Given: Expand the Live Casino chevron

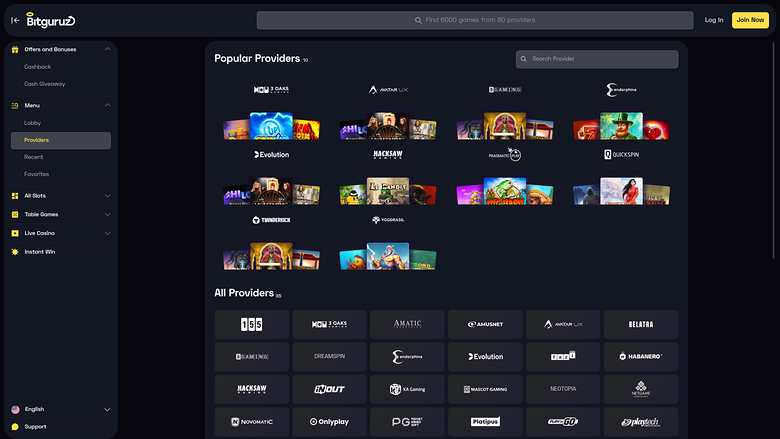Looking at the screenshot, I should (107, 233).
